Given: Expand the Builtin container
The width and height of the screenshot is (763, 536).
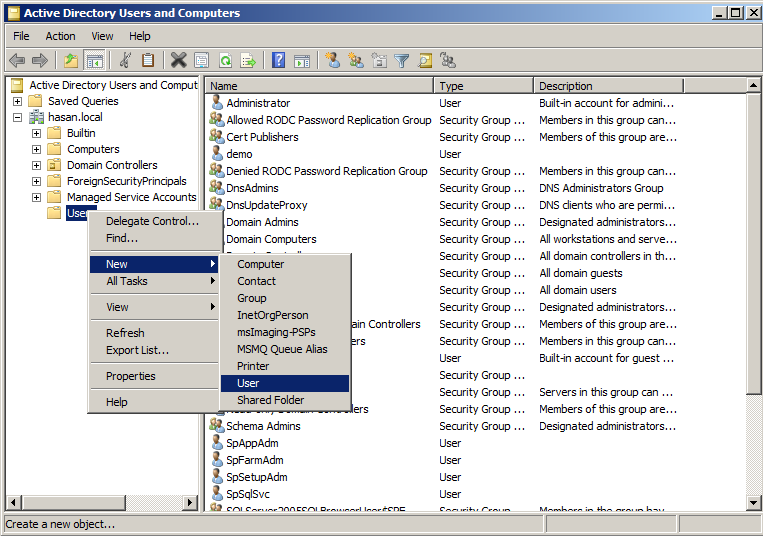Looking at the screenshot, I should coord(36,133).
